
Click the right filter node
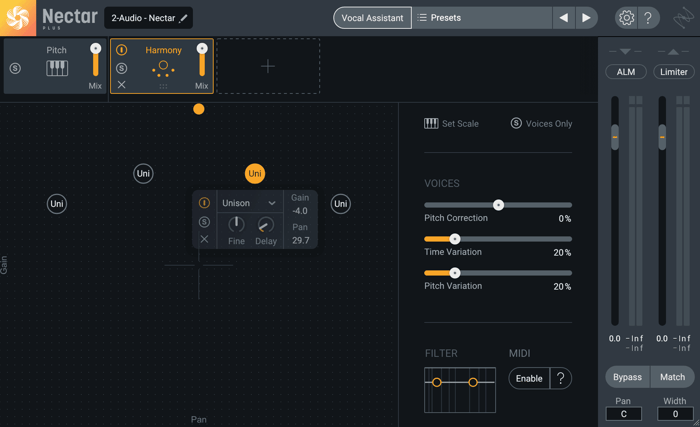(473, 382)
